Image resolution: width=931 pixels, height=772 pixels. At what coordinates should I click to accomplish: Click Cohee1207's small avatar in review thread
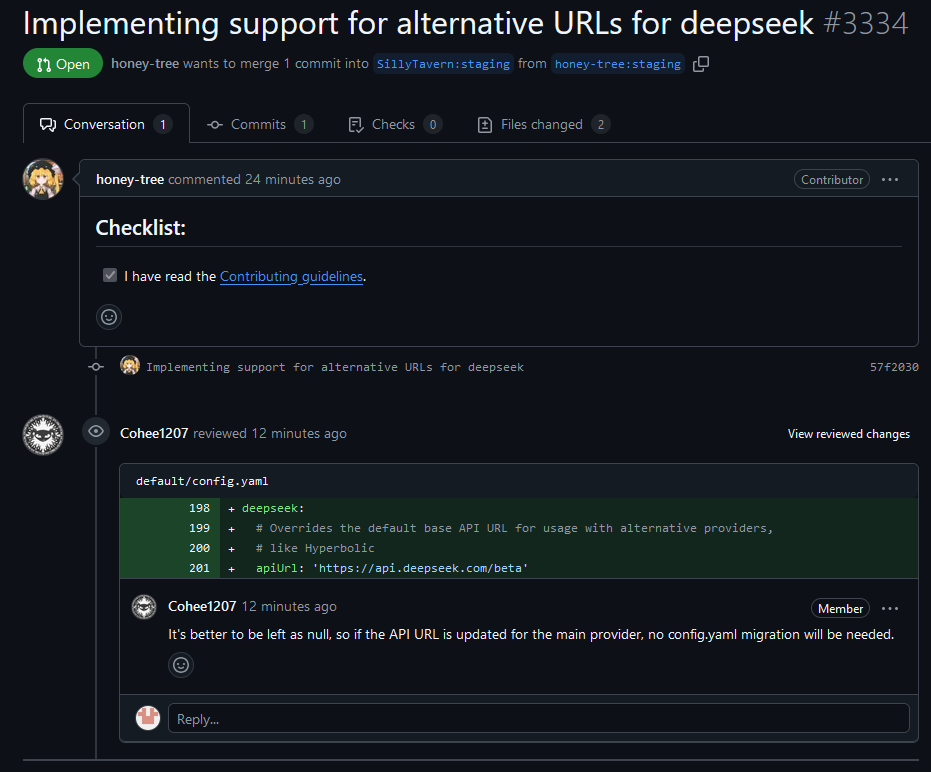144,607
